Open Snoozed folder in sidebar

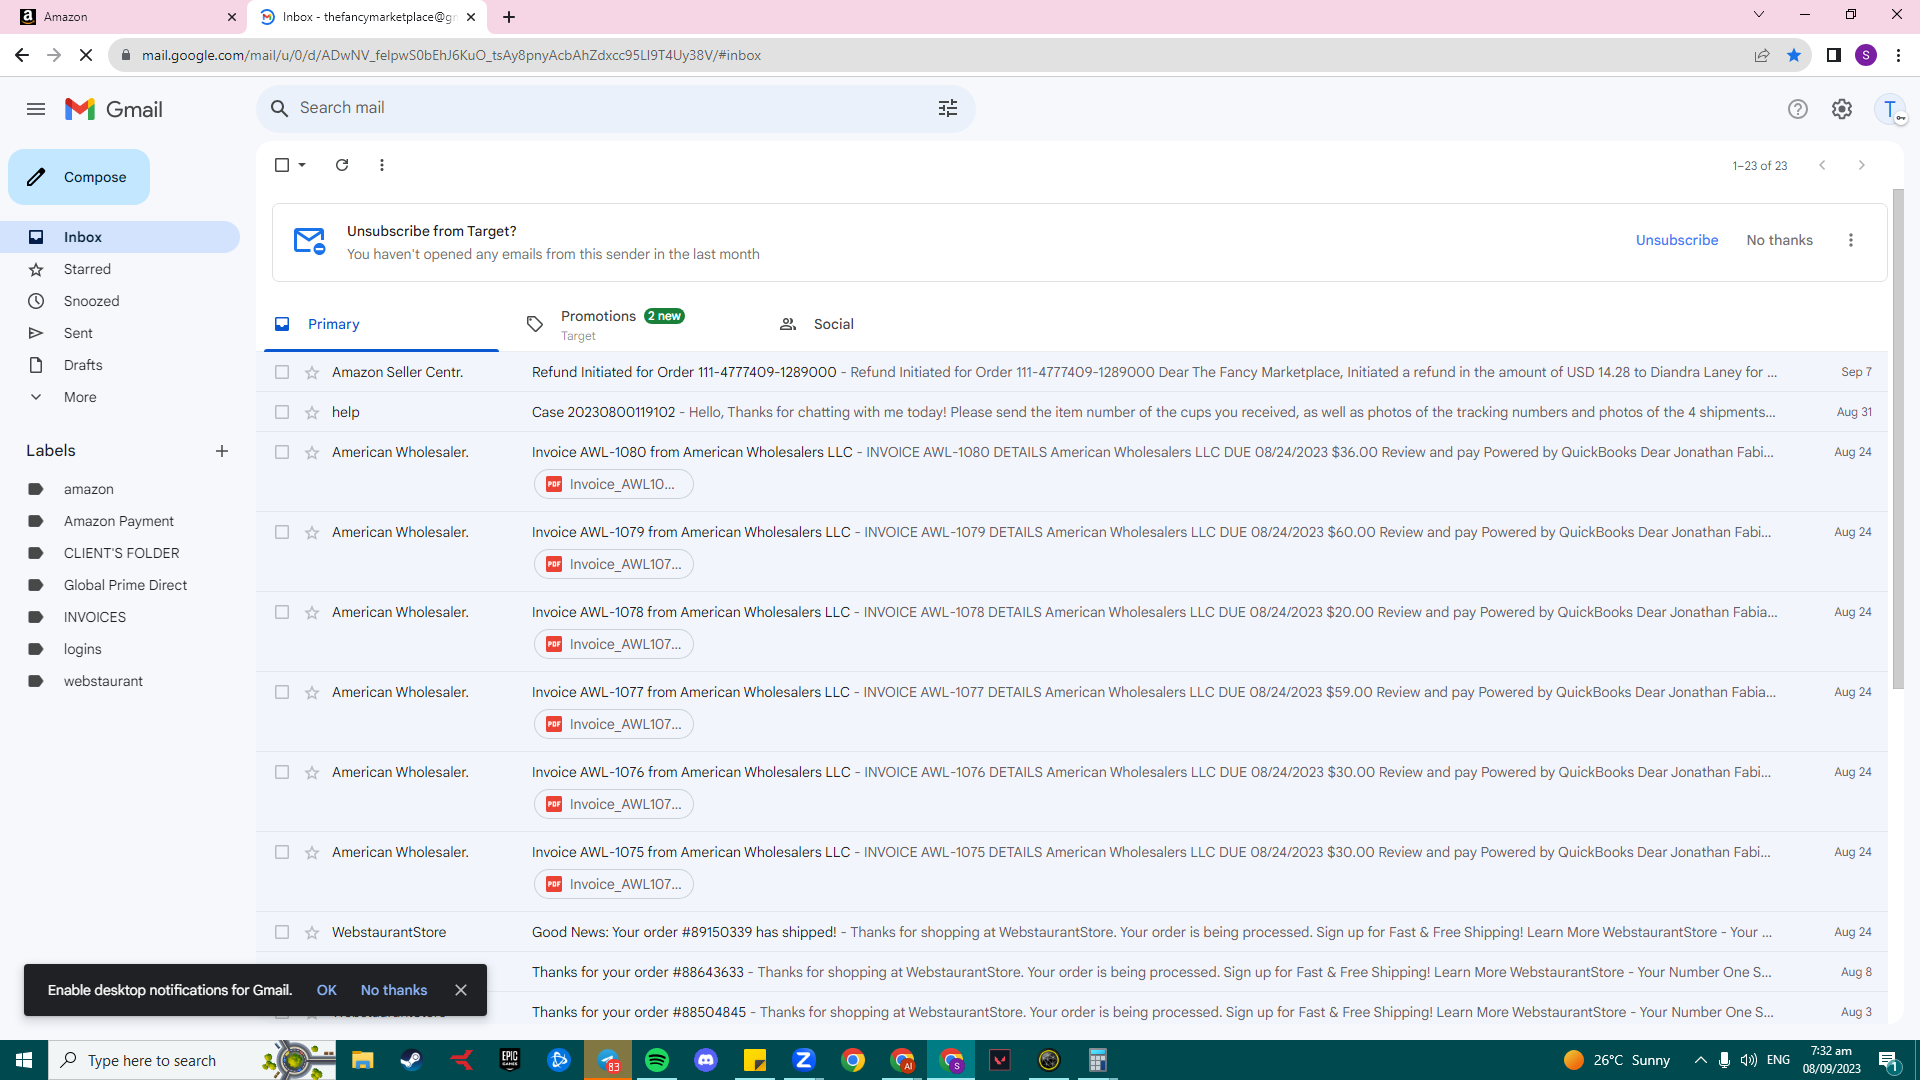pos(120,301)
